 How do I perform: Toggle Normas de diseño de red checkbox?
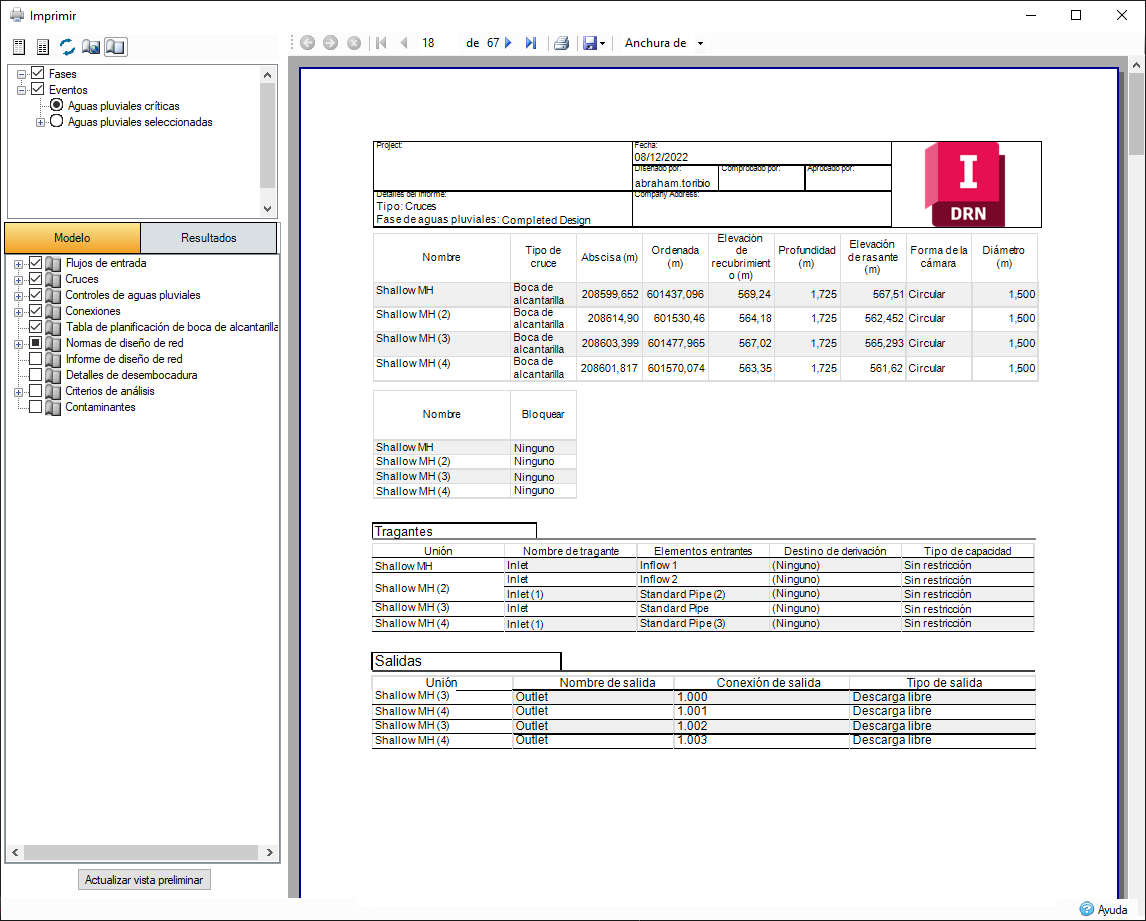[35, 343]
